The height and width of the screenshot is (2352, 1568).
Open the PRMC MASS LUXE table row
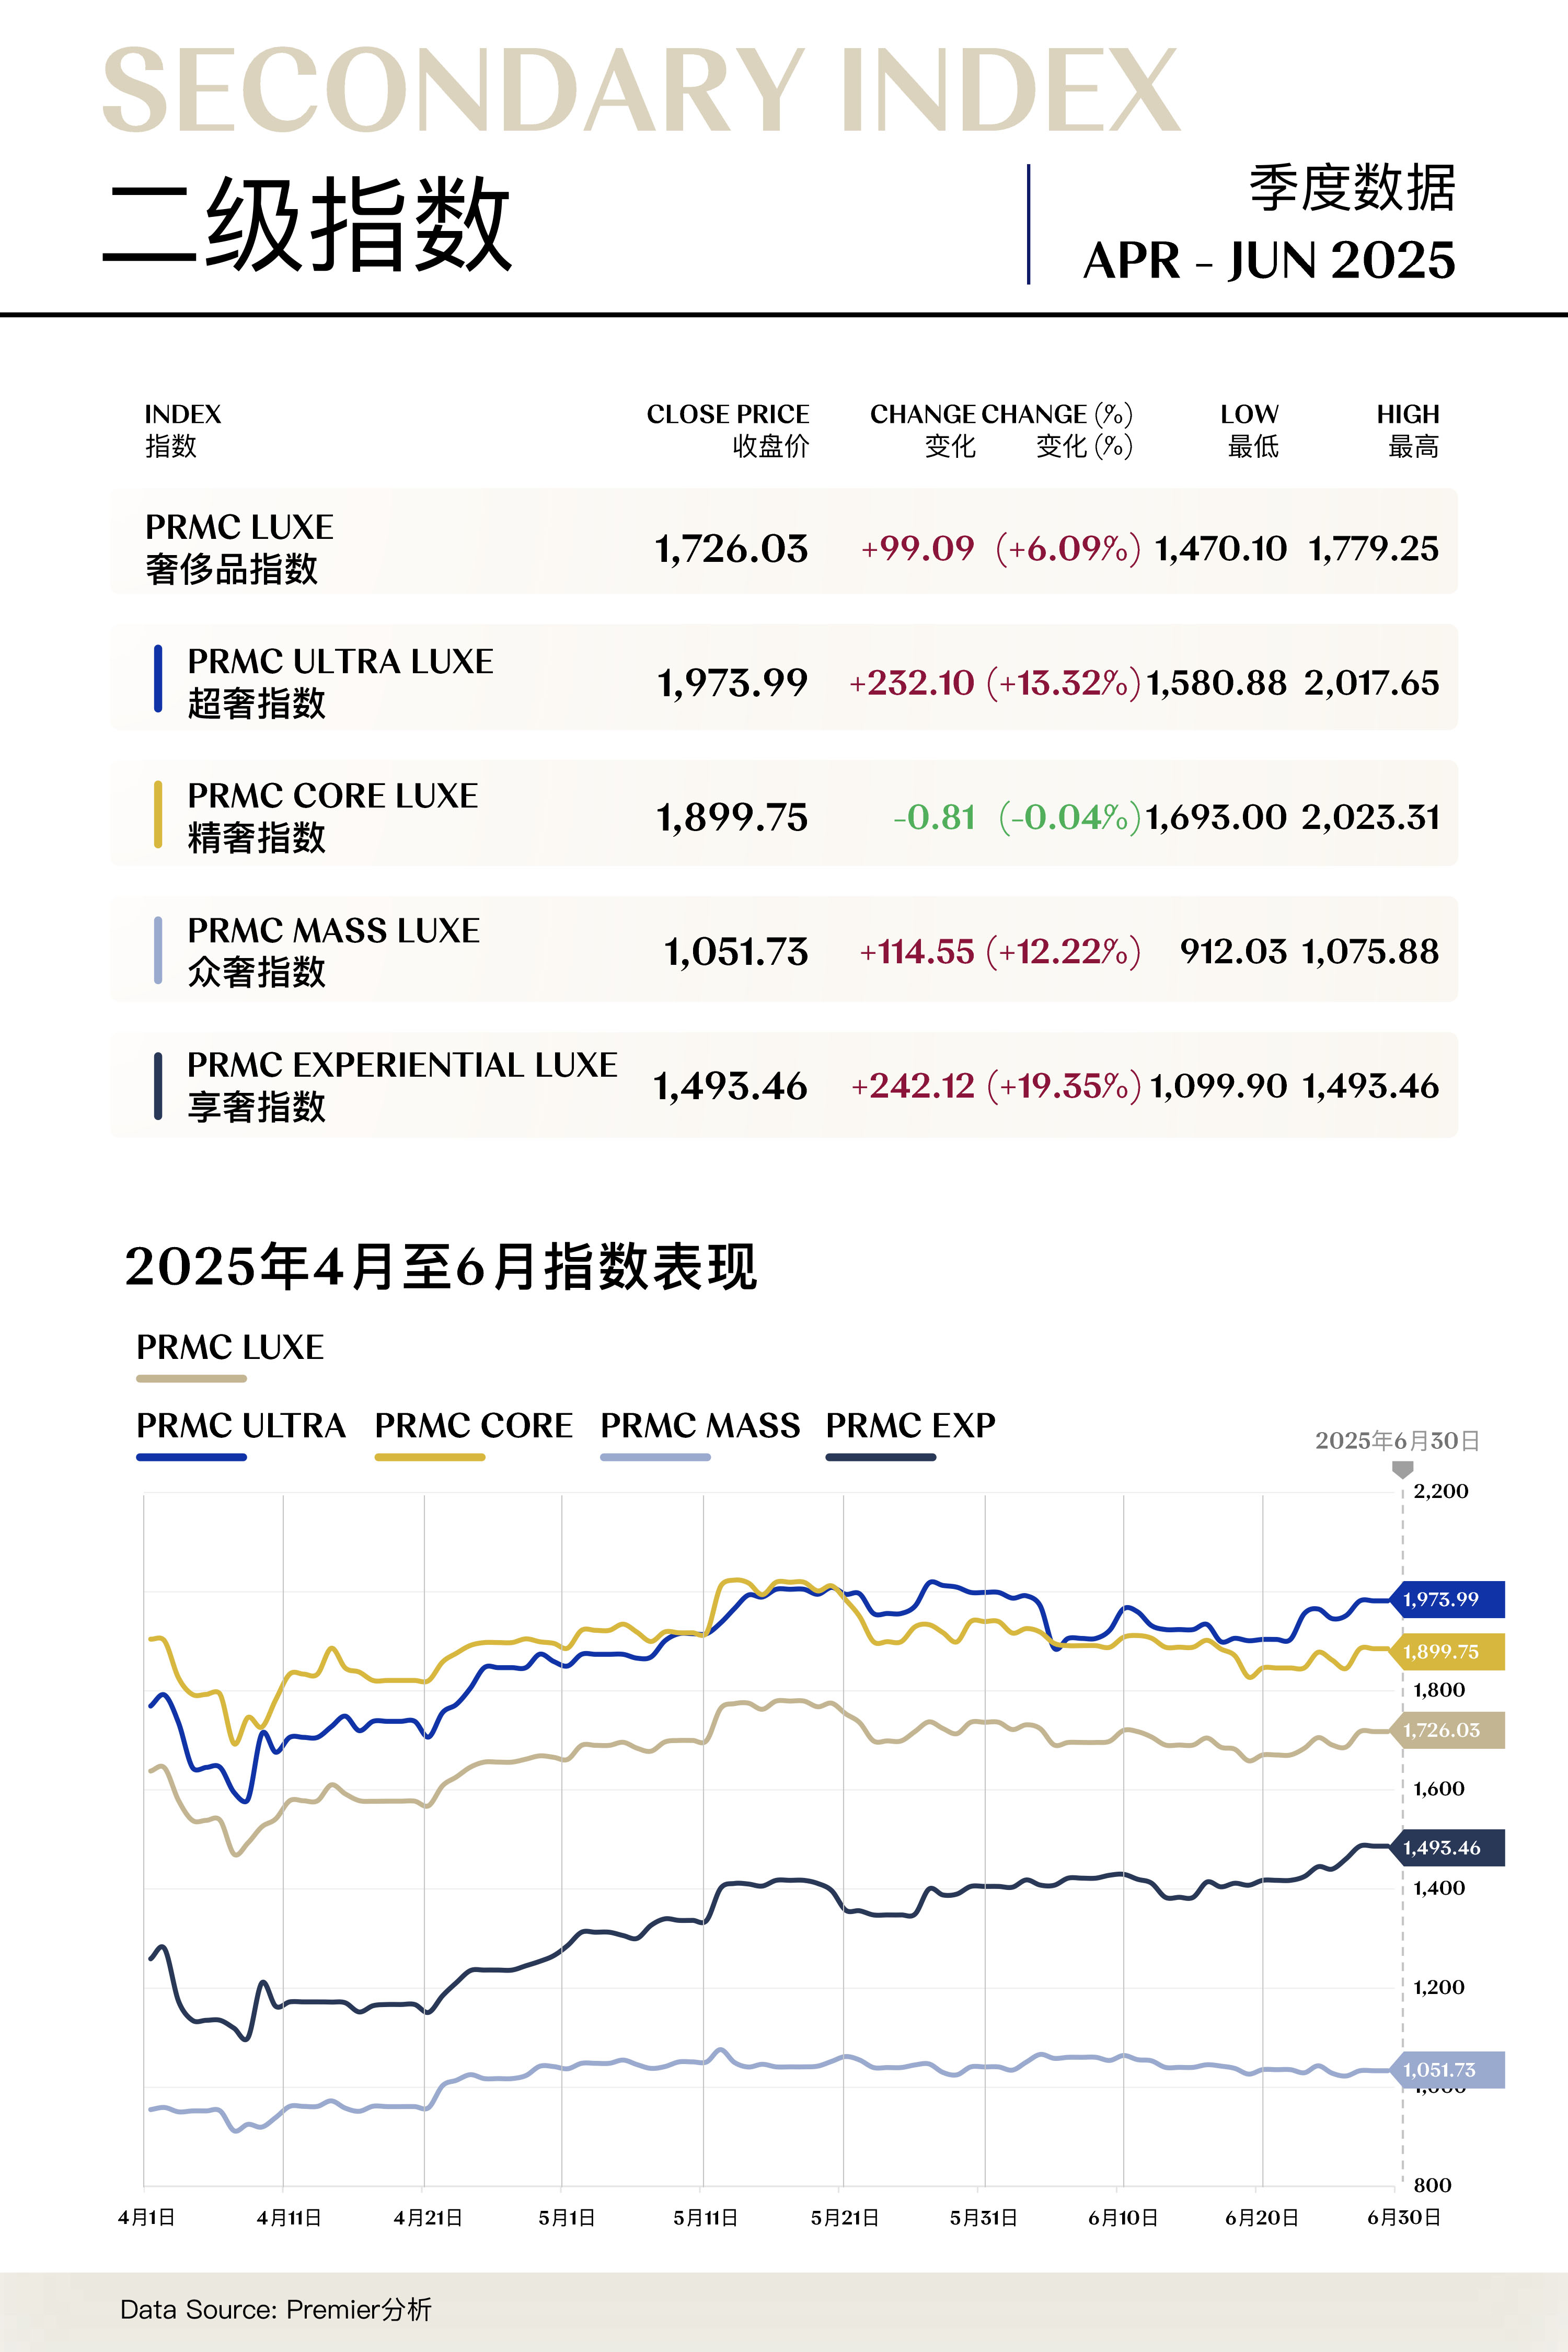(783, 950)
